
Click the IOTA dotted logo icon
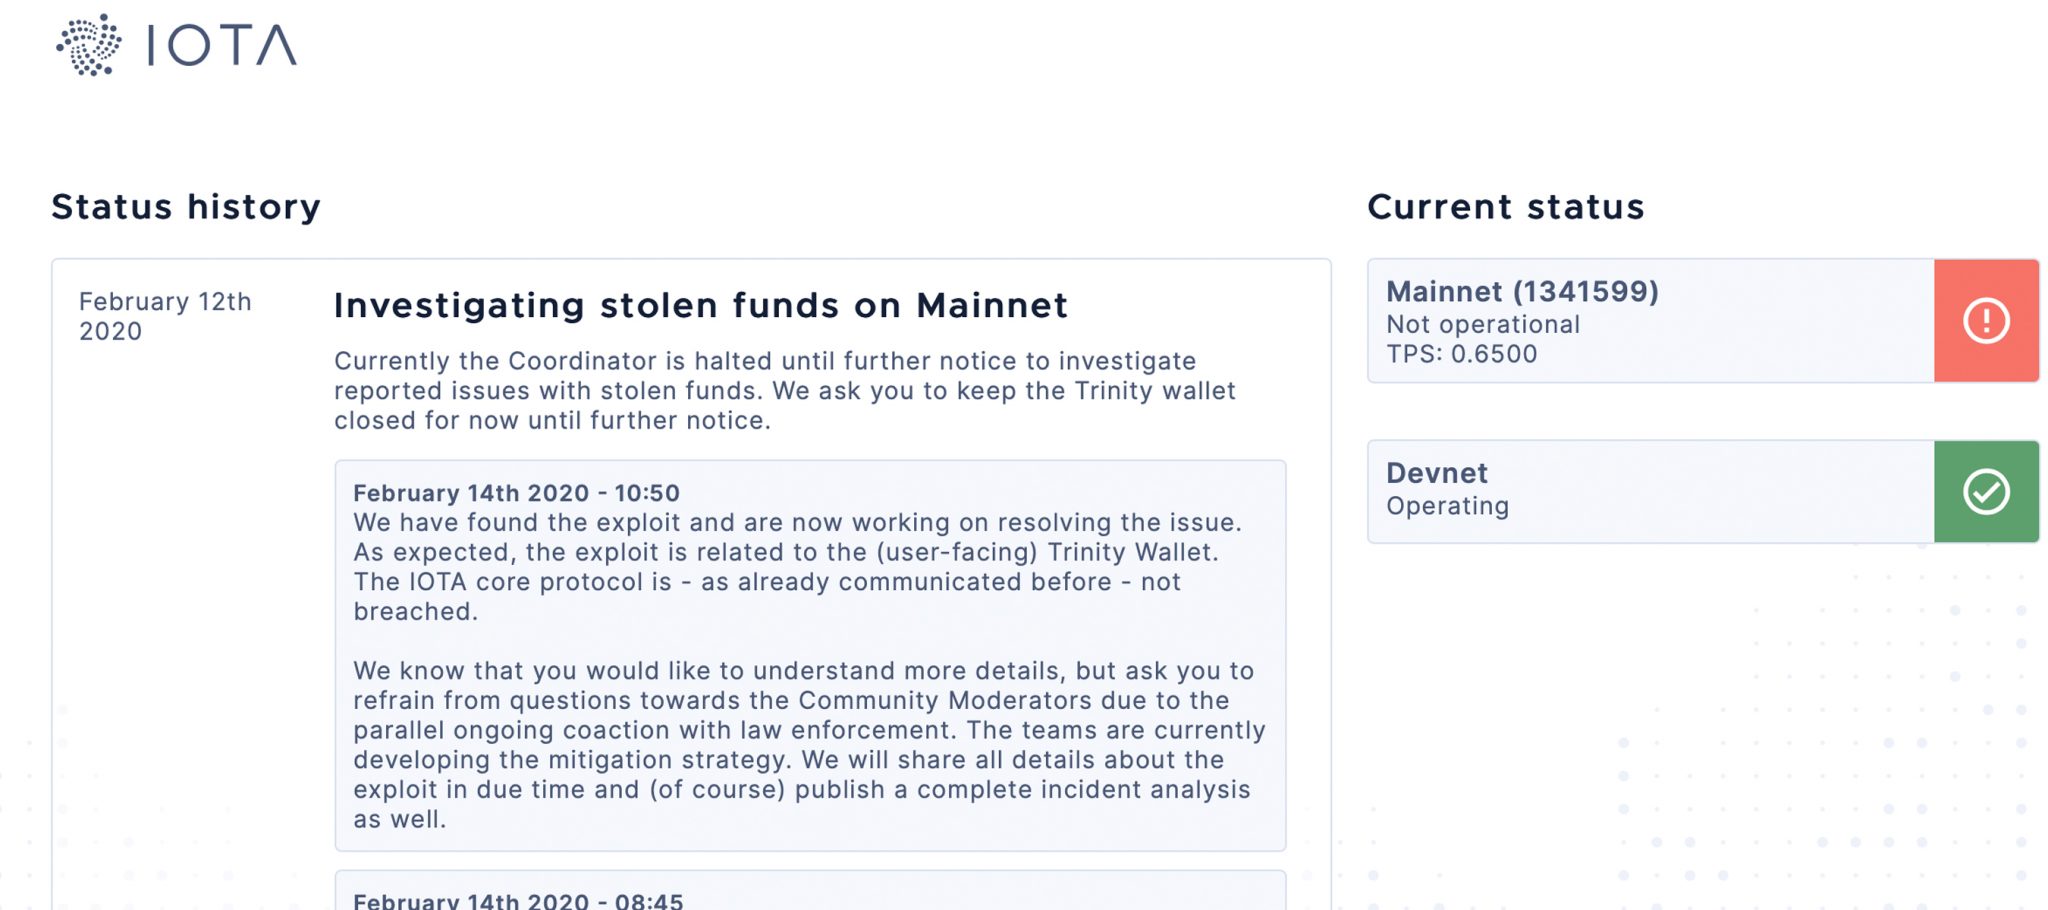tap(89, 45)
